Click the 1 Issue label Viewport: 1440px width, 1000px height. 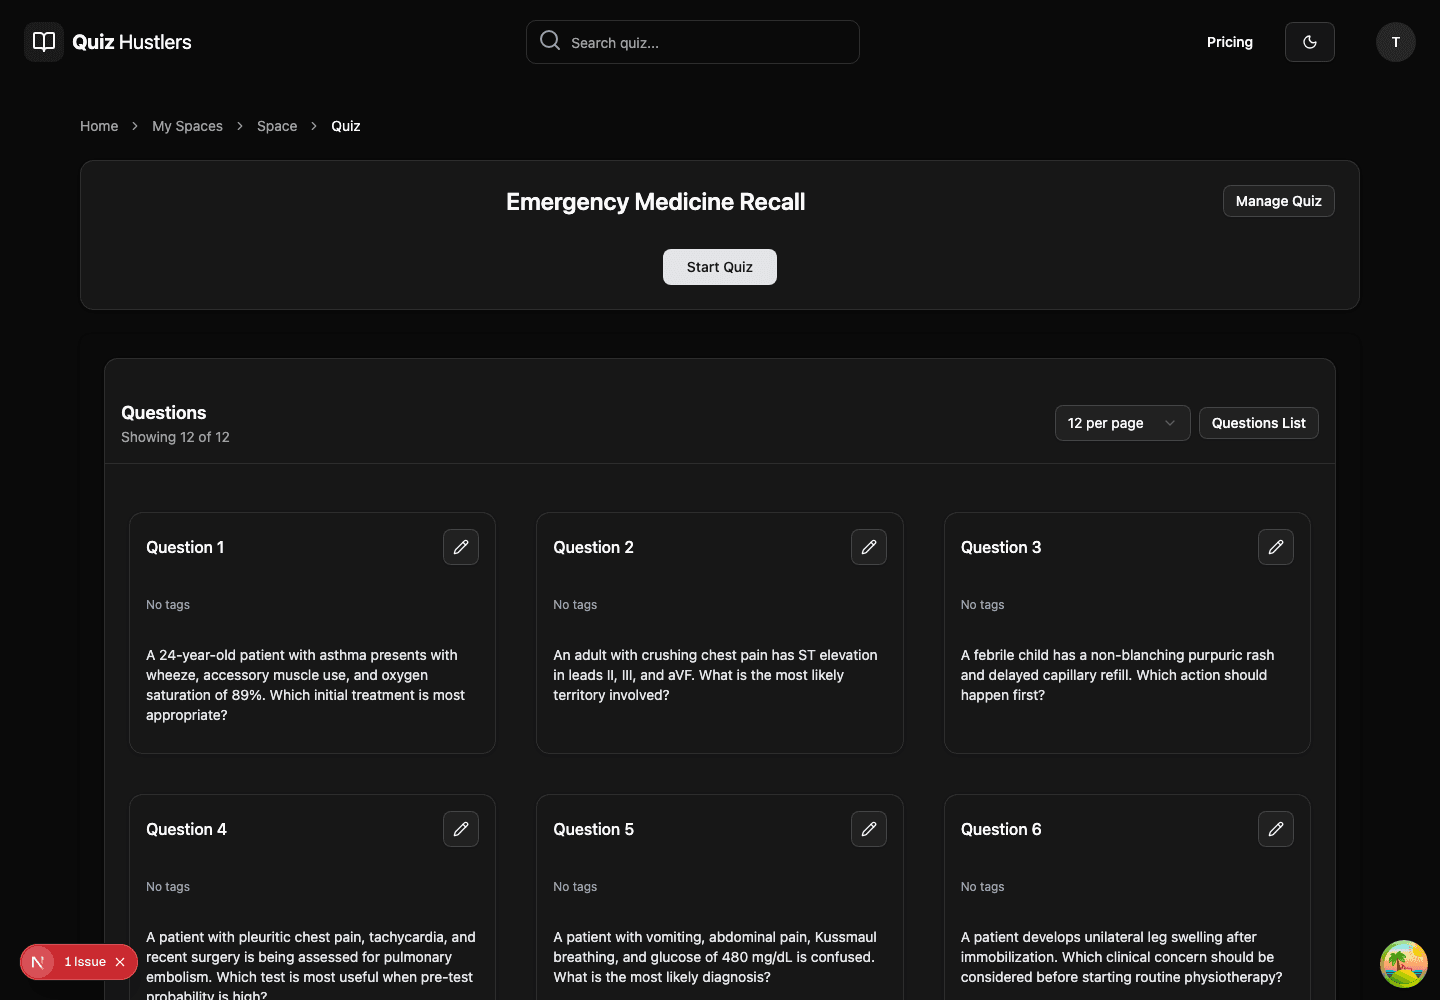tap(85, 962)
